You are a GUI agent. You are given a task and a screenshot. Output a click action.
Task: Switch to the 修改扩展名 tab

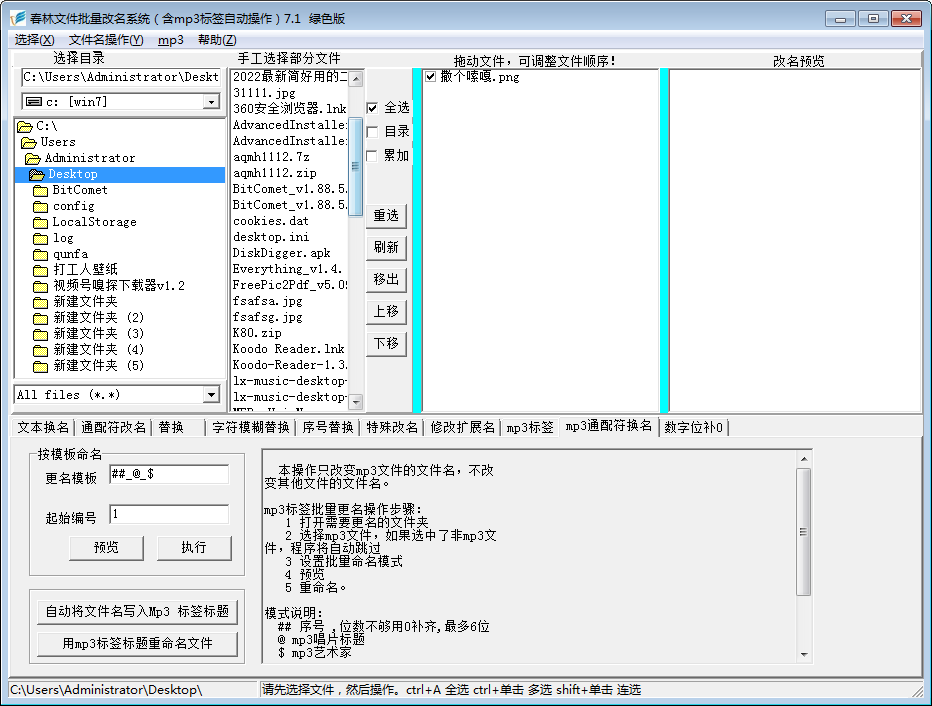tap(462, 428)
